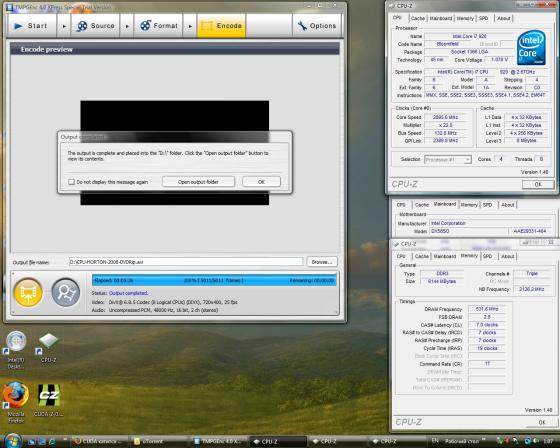Open the Processor #1 selection dropdown

coord(448,160)
